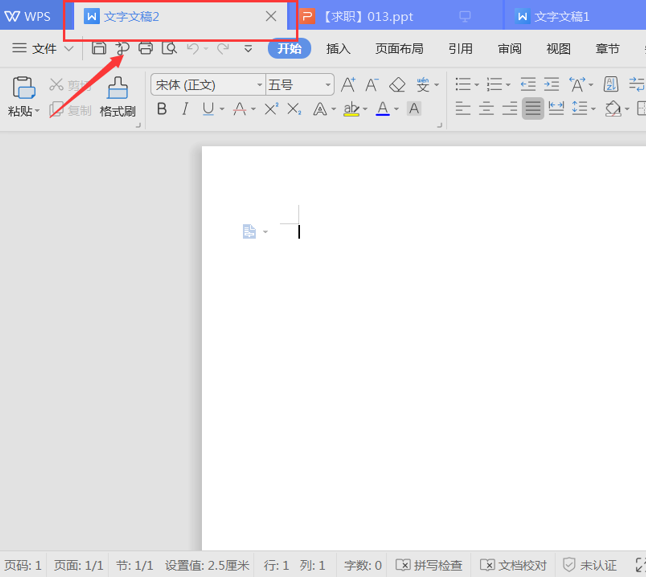Click the Save icon in quick access toolbar

pos(99,49)
